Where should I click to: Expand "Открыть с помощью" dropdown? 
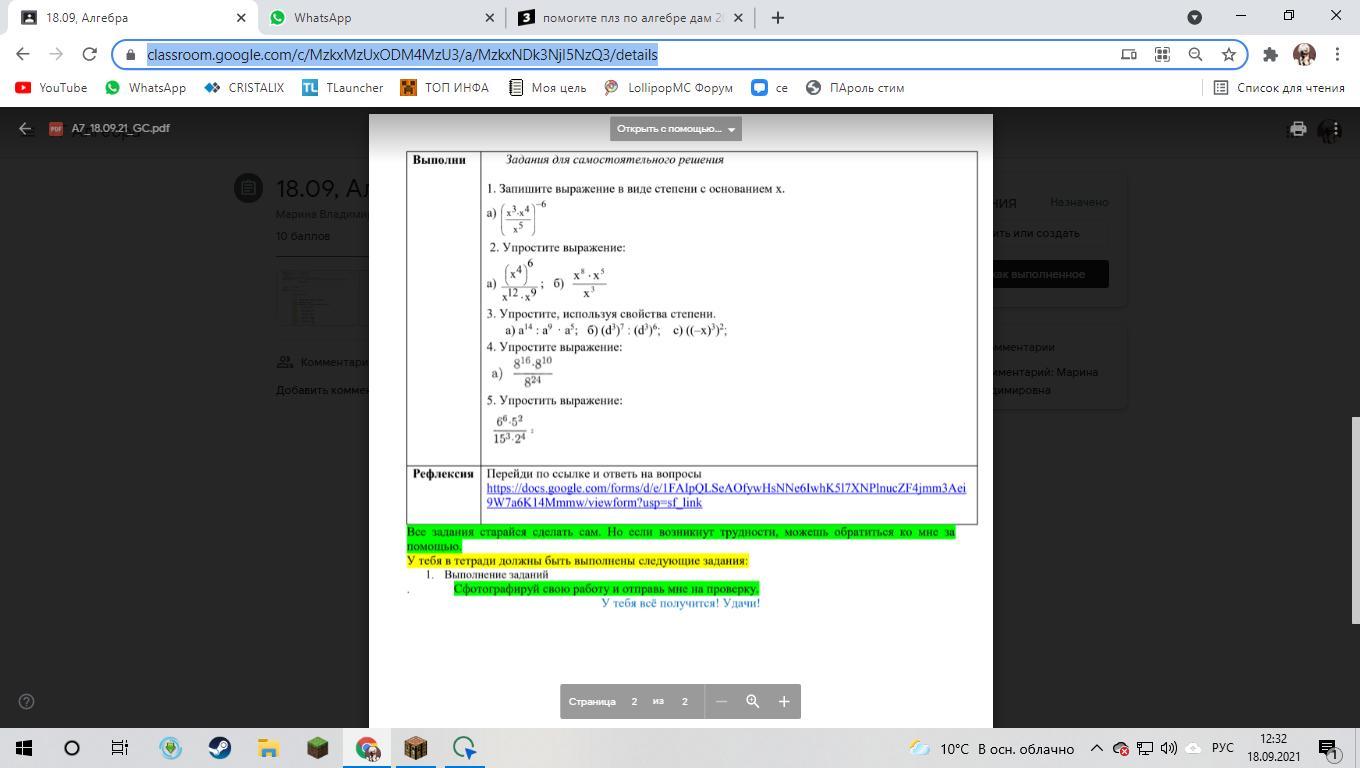point(676,129)
